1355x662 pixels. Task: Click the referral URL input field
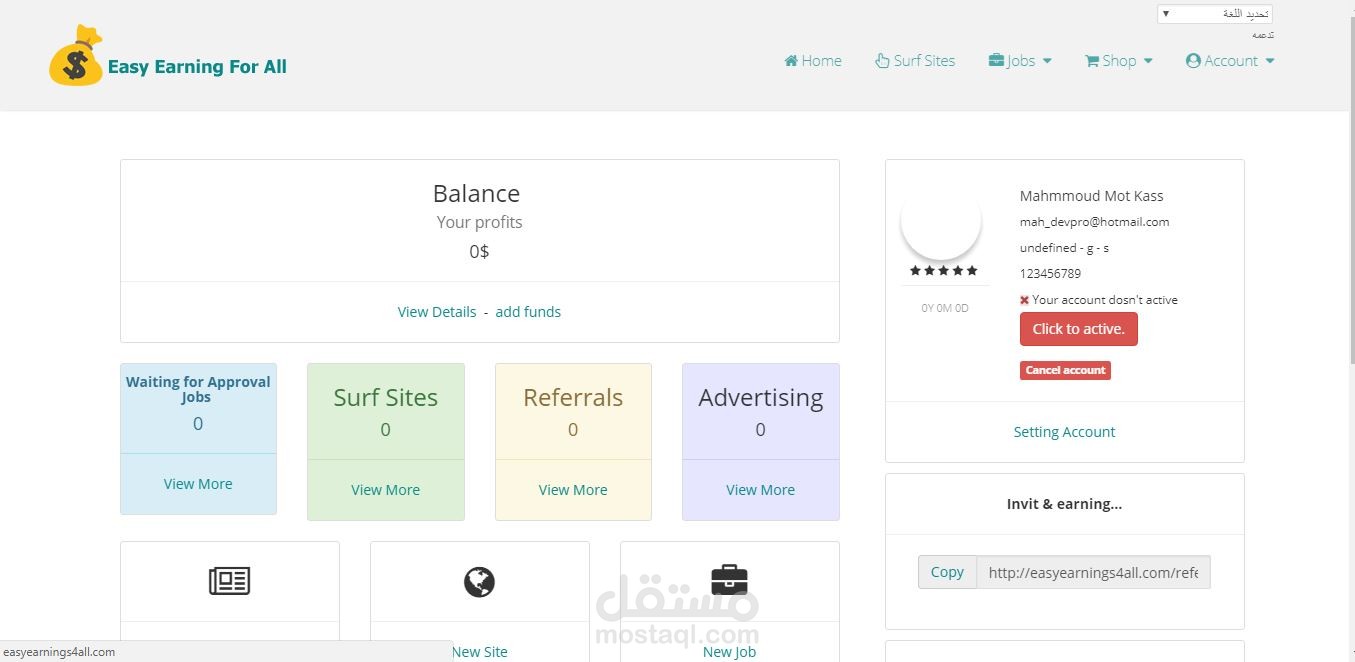pyautogui.click(x=1093, y=572)
